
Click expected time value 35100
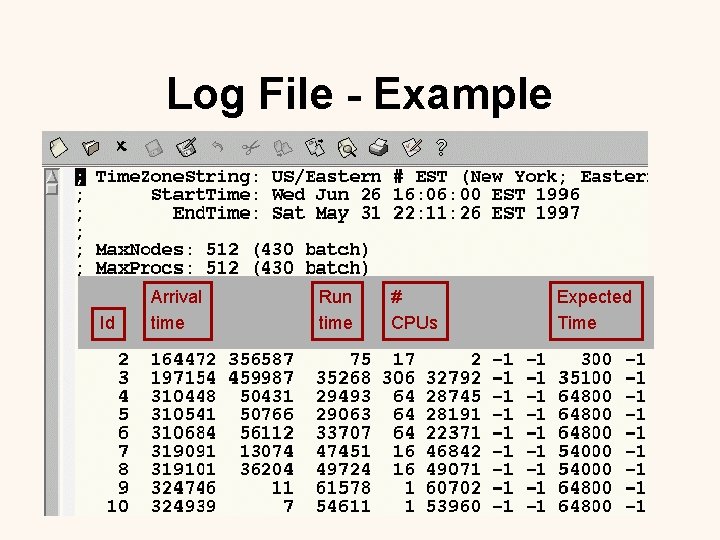coord(585,378)
